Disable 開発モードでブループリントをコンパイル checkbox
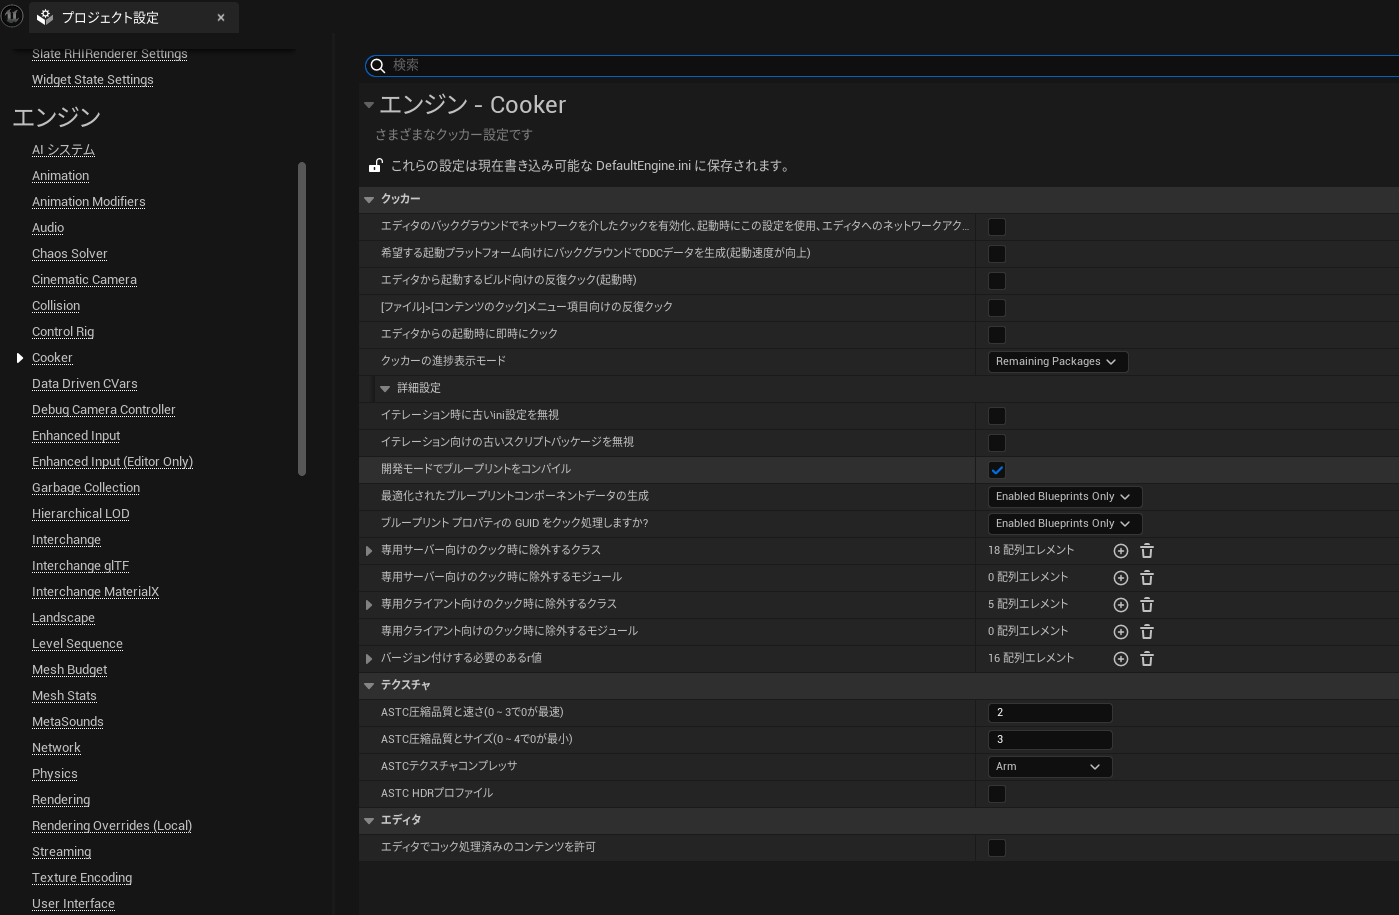 tap(997, 470)
